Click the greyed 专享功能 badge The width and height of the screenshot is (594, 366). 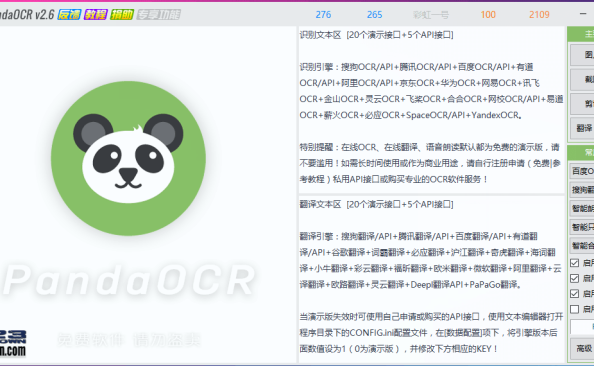pyautogui.click(x=158, y=15)
